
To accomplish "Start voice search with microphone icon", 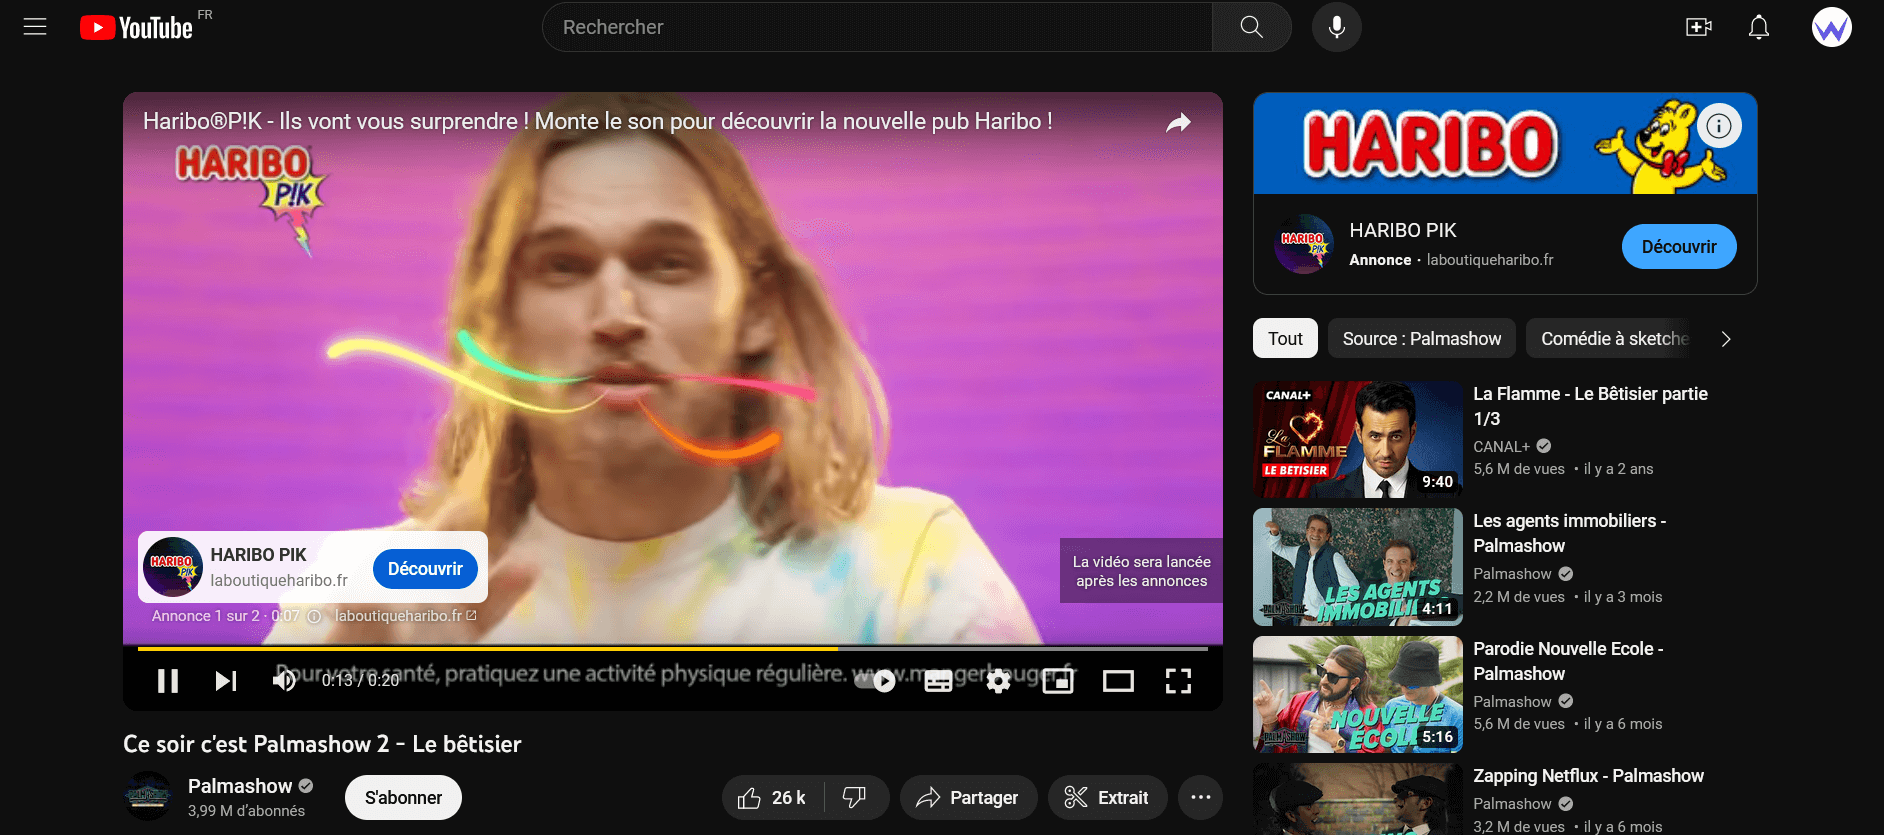I will point(1336,27).
